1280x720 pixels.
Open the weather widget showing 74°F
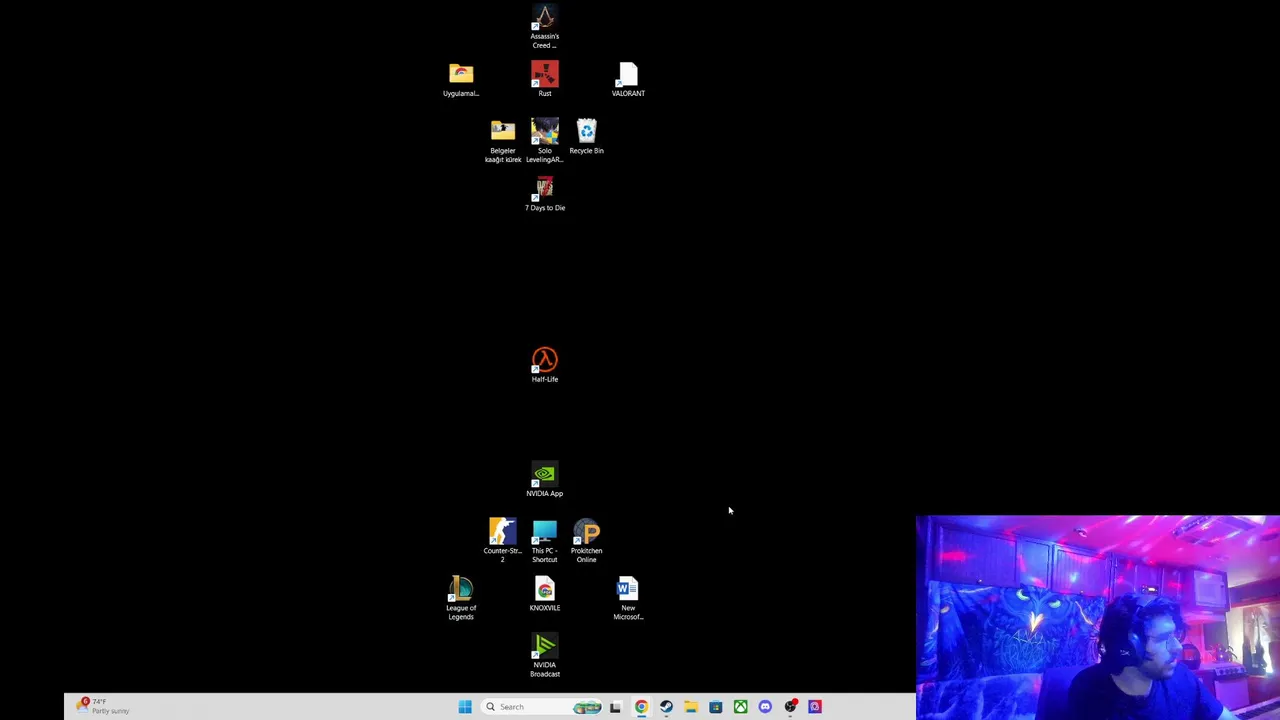point(103,706)
